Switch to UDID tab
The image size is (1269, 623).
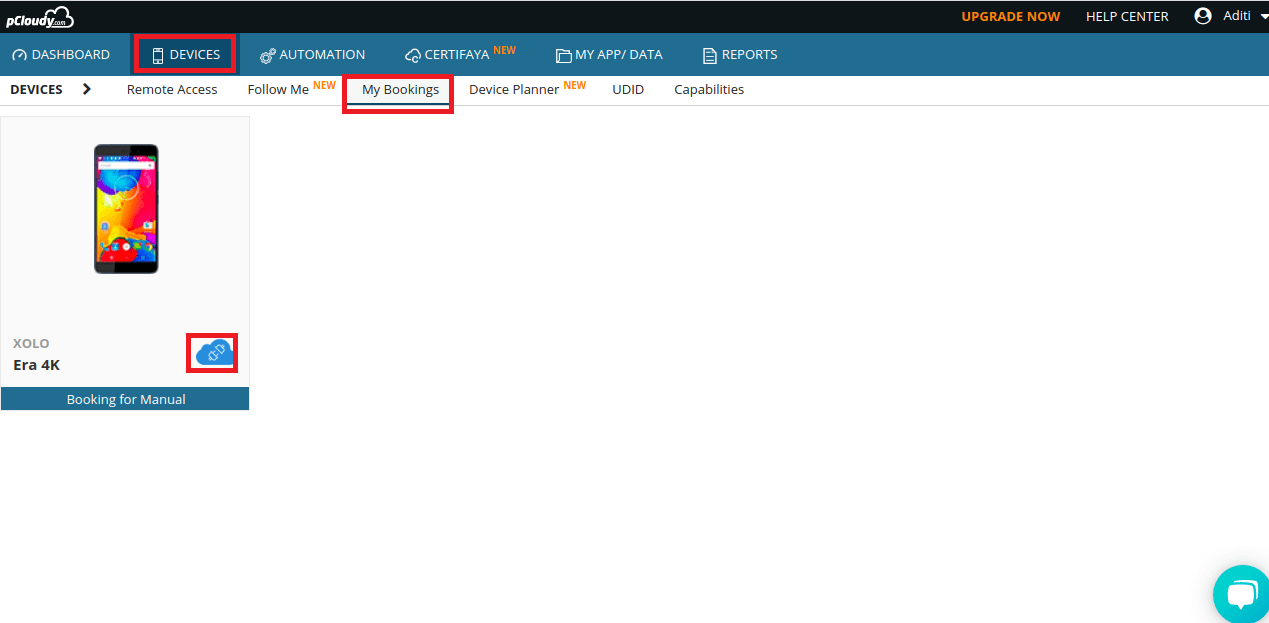point(628,90)
